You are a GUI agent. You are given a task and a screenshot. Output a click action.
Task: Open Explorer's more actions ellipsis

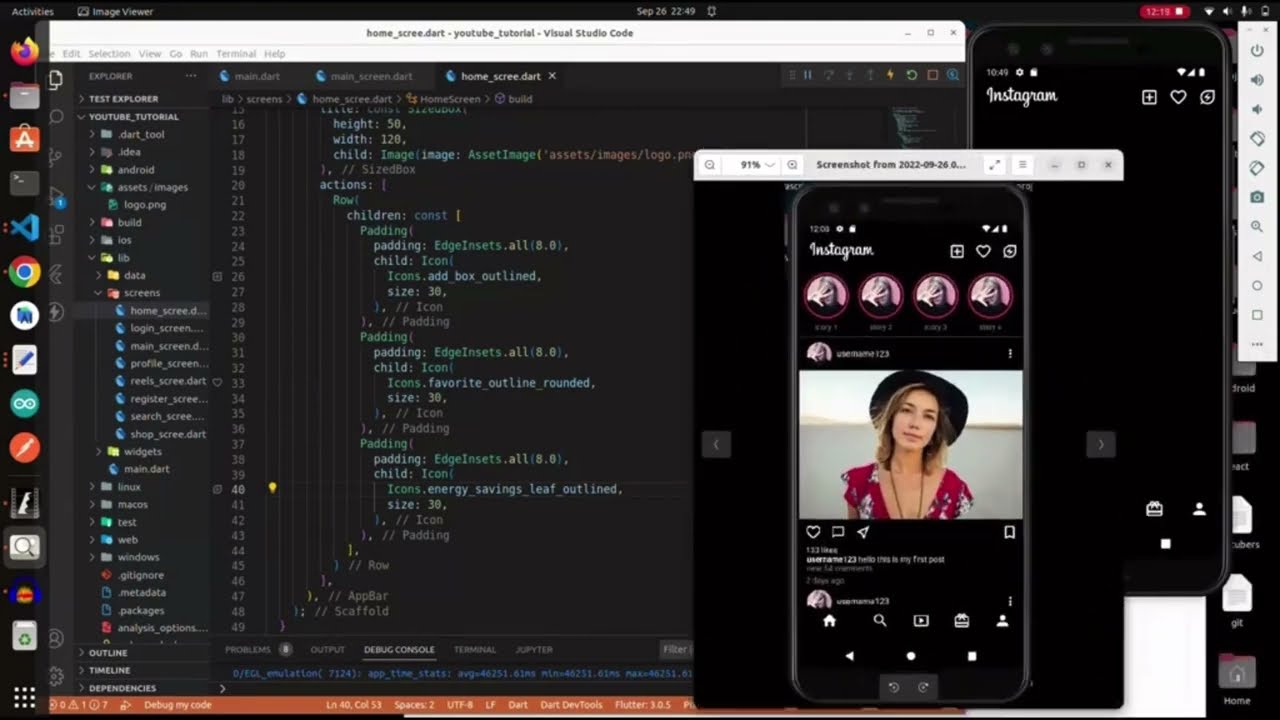[x=190, y=76]
